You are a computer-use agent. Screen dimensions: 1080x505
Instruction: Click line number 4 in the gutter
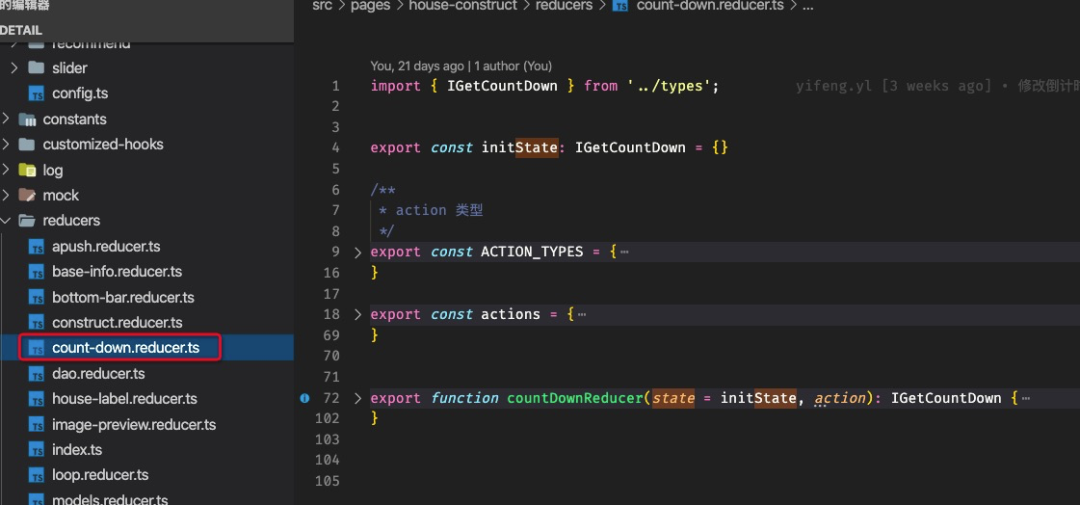pos(335,148)
